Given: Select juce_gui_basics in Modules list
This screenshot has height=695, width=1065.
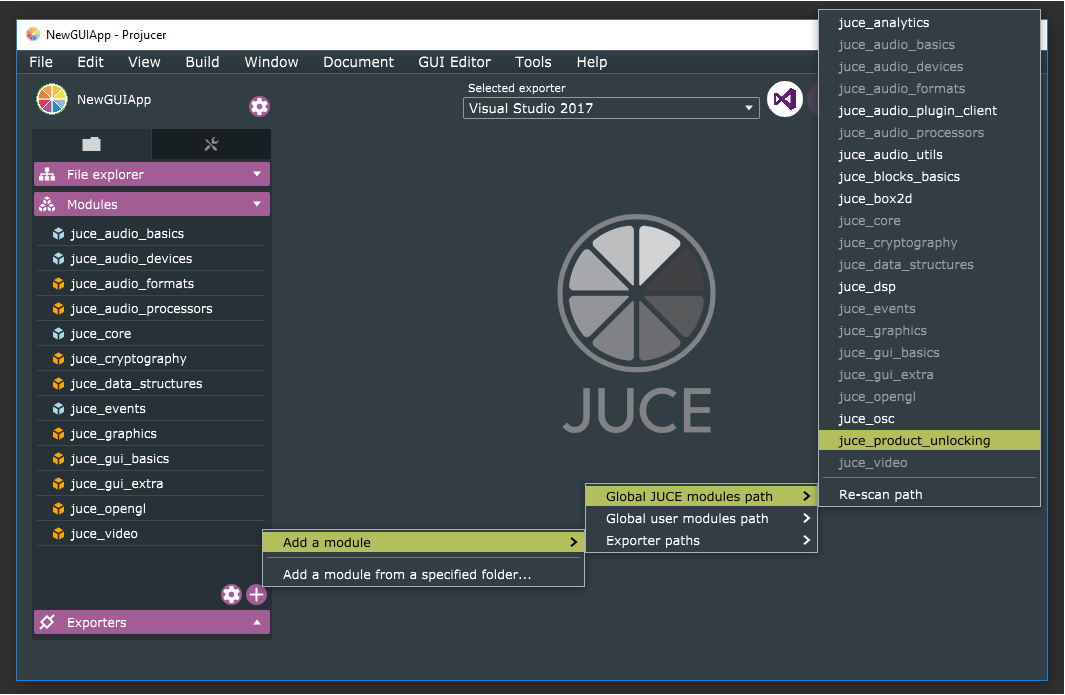Looking at the screenshot, I should pyautogui.click(x=151, y=459).
